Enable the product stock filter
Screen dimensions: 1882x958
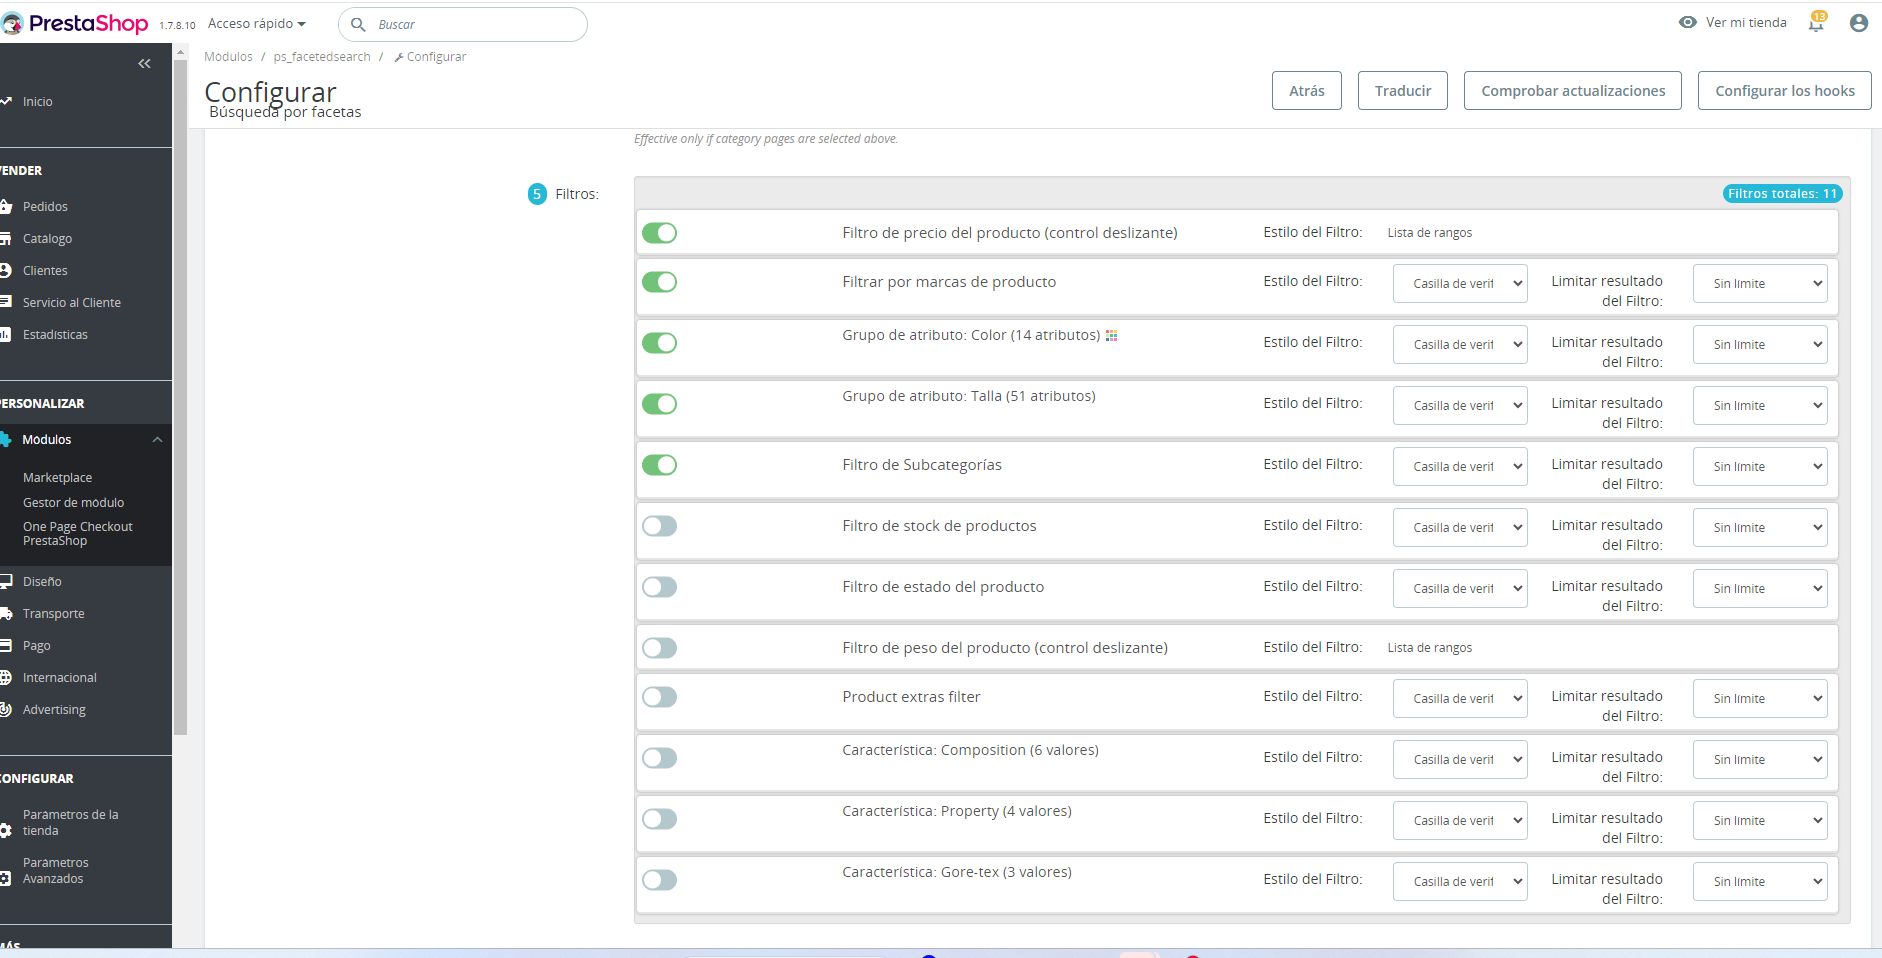click(x=659, y=526)
